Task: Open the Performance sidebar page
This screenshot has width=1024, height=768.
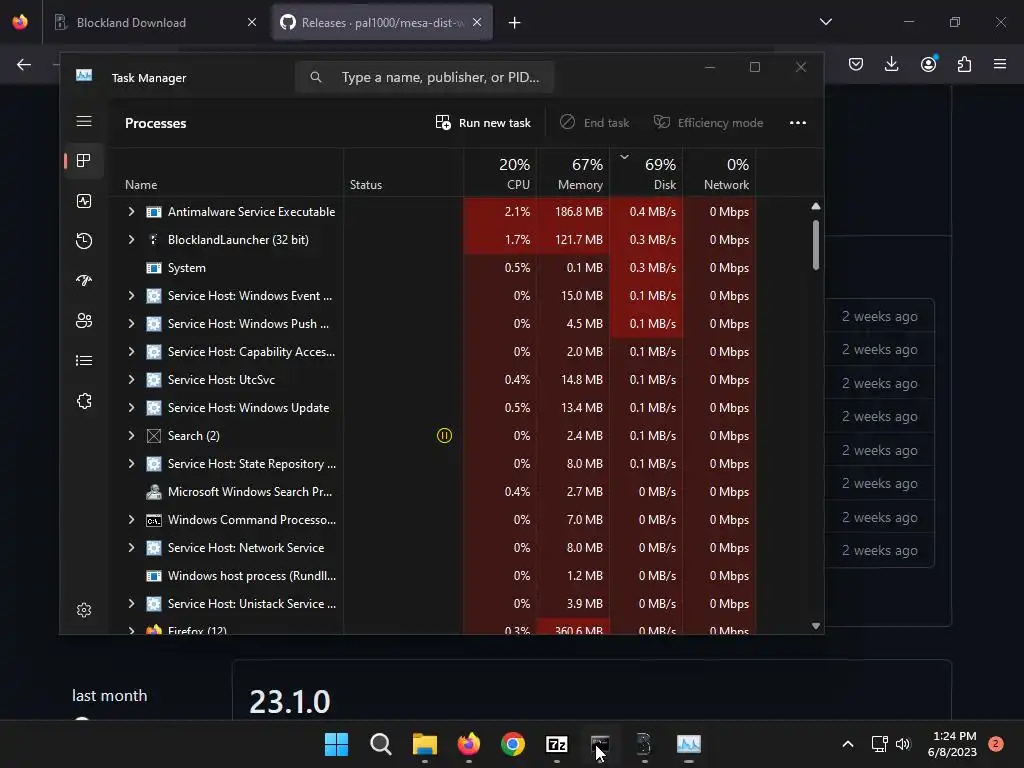Action: click(x=84, y=201)
